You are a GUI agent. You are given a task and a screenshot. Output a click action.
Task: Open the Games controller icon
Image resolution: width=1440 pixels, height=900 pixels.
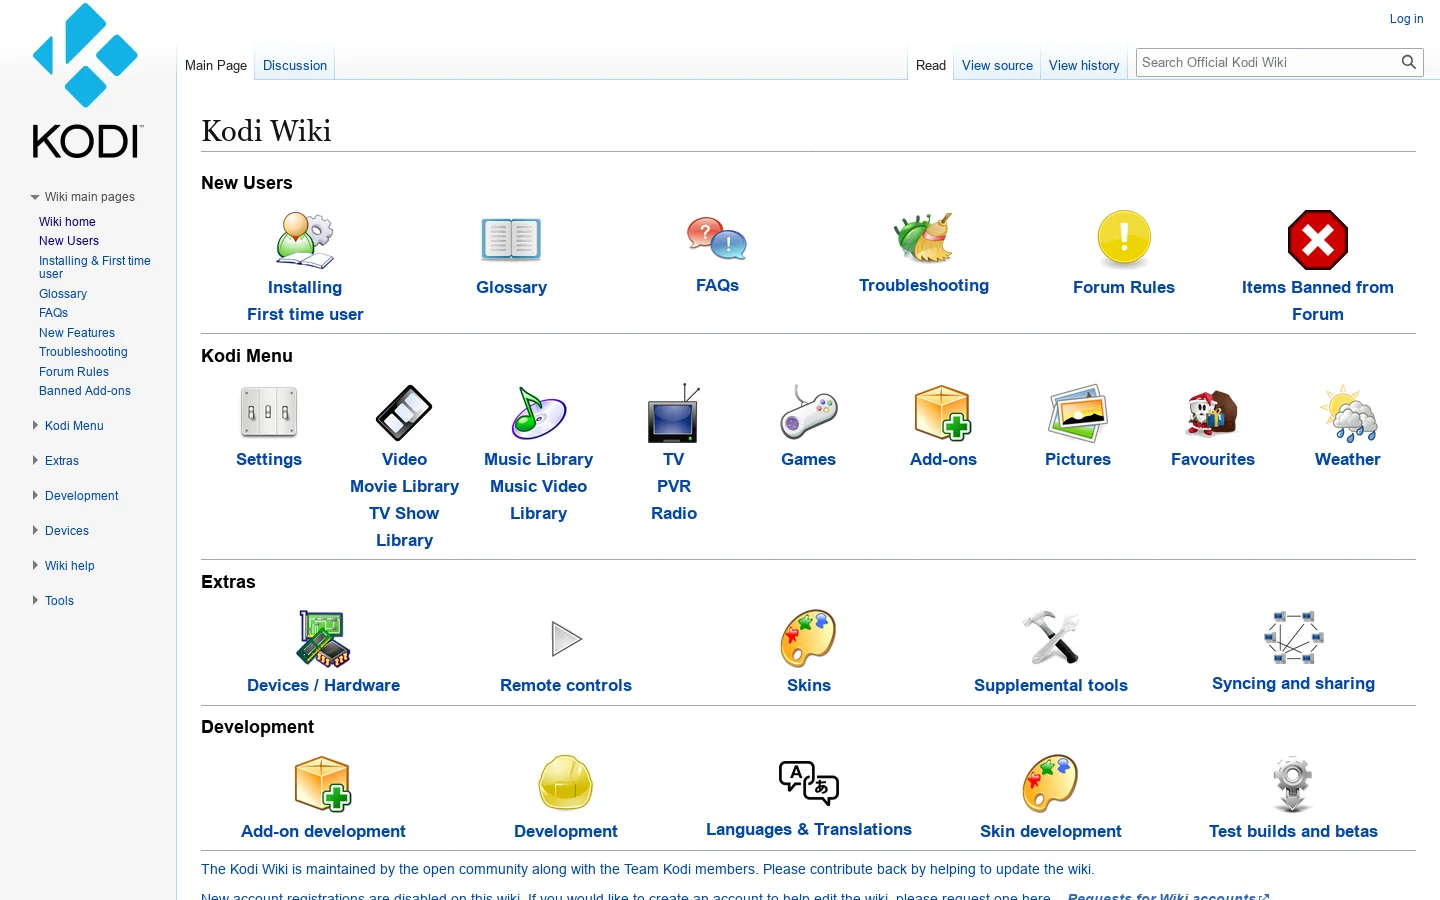809,412
